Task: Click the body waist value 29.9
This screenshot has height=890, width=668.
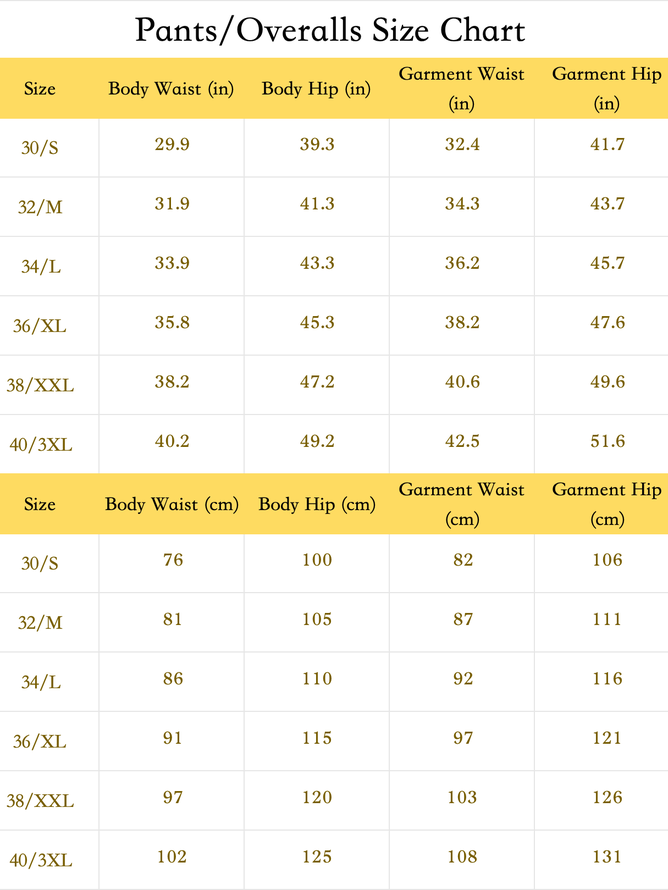Action: click(x=173, y=145)
